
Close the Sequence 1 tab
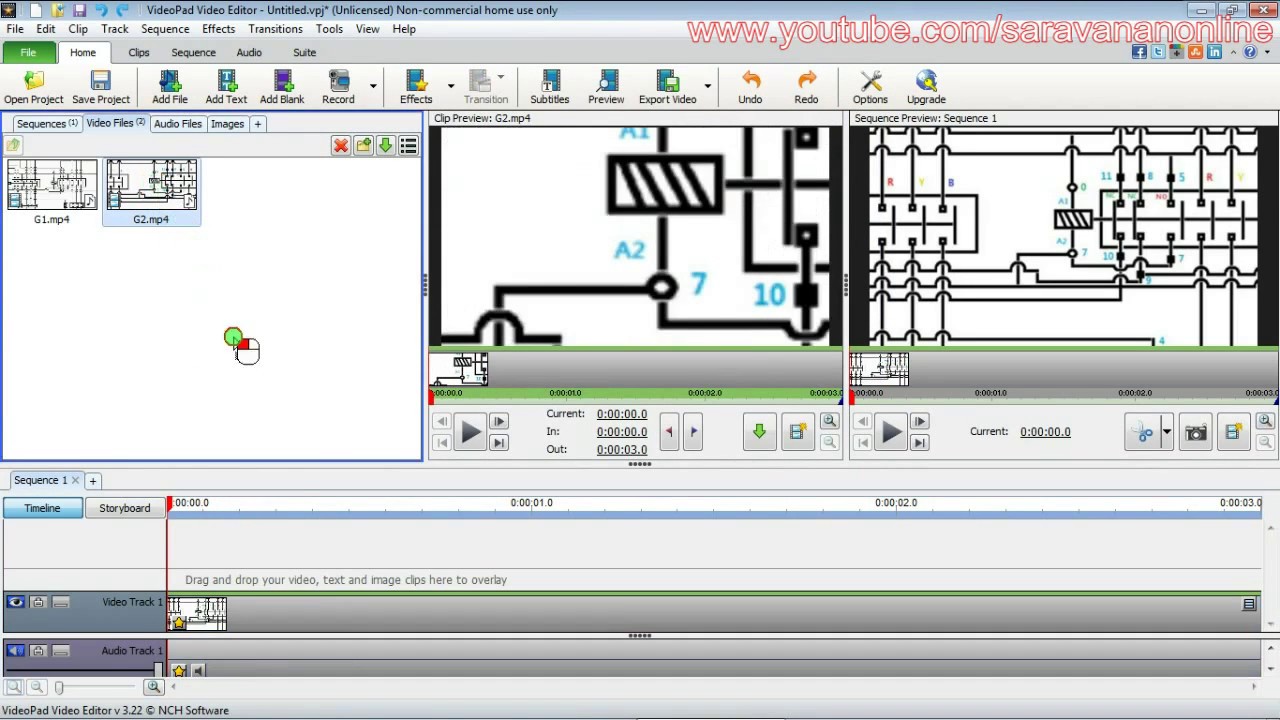point(75,481)
